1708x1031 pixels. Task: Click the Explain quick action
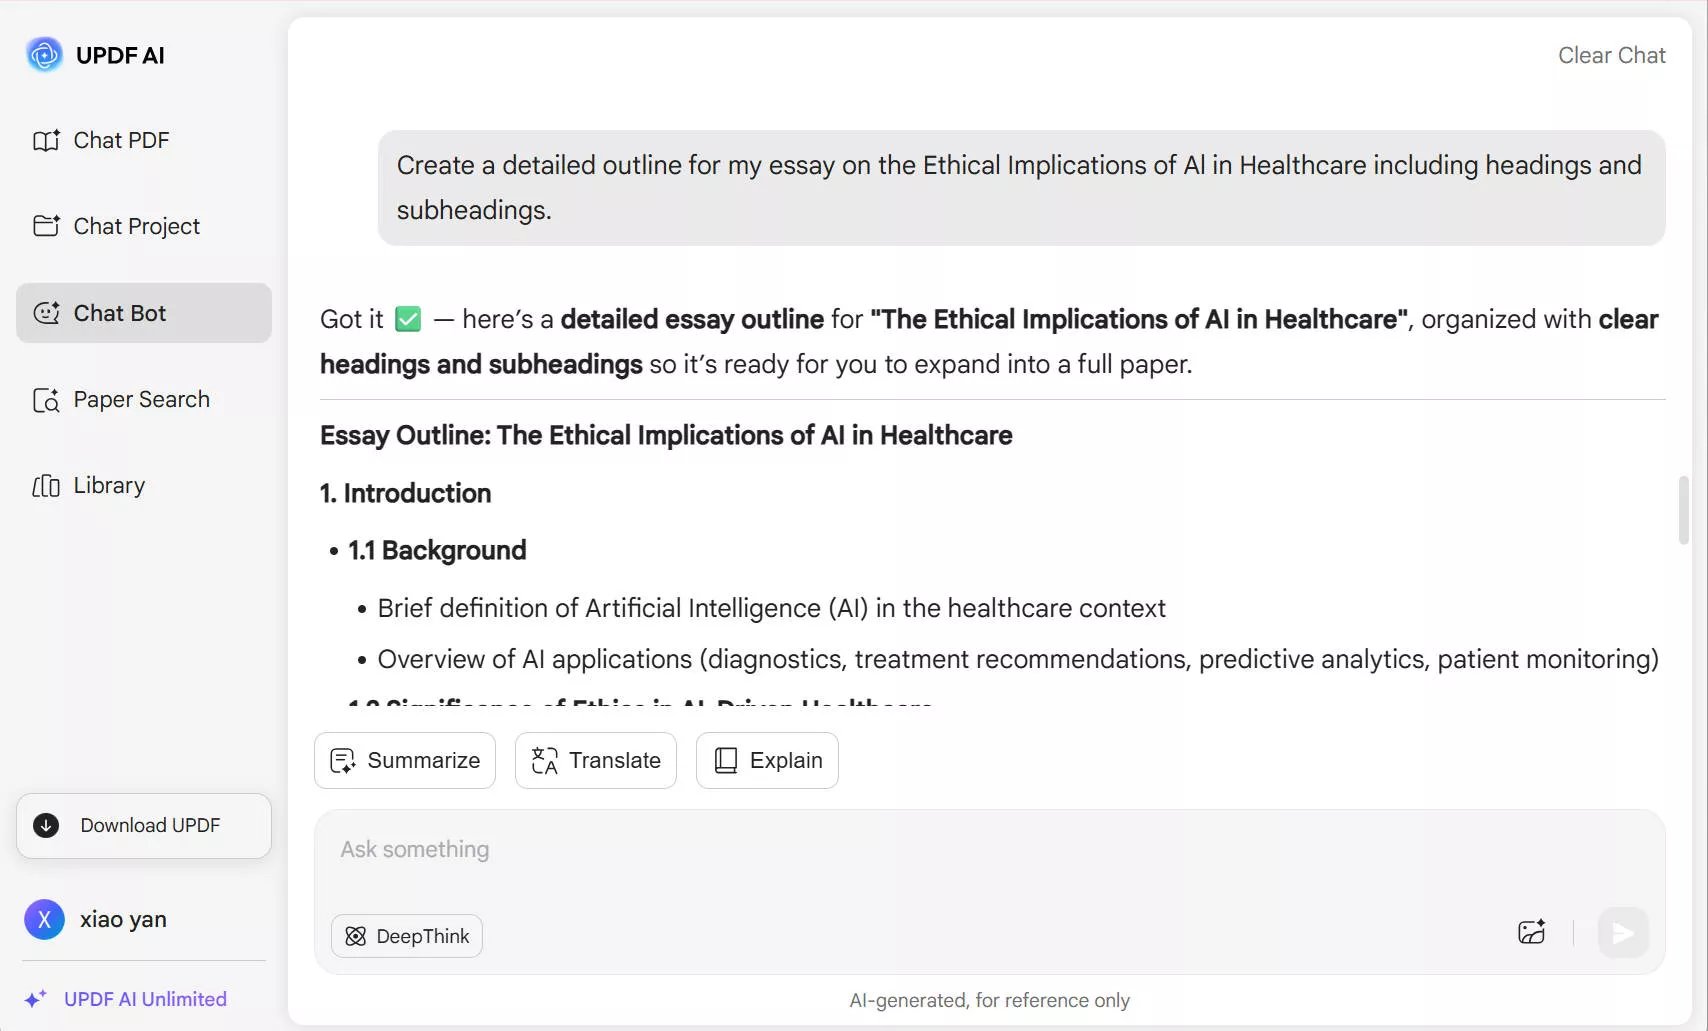pyautogui.click(x=767, y=760)
